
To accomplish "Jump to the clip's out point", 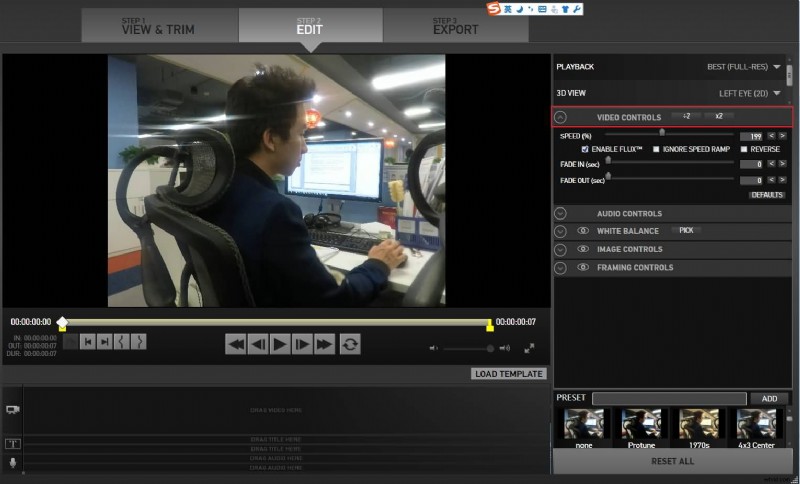I will click(x=105, y=342).
